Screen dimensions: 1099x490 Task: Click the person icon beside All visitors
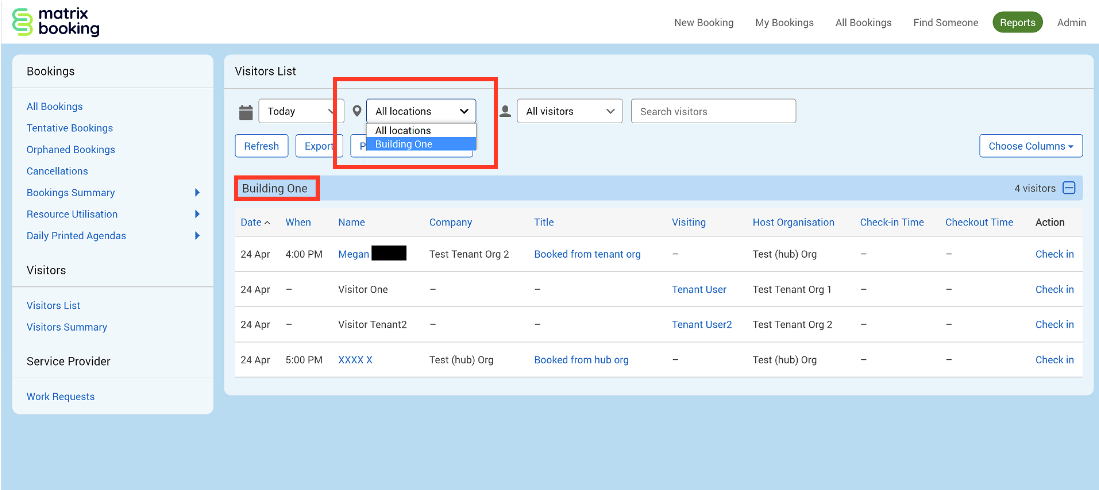(506, 112)
